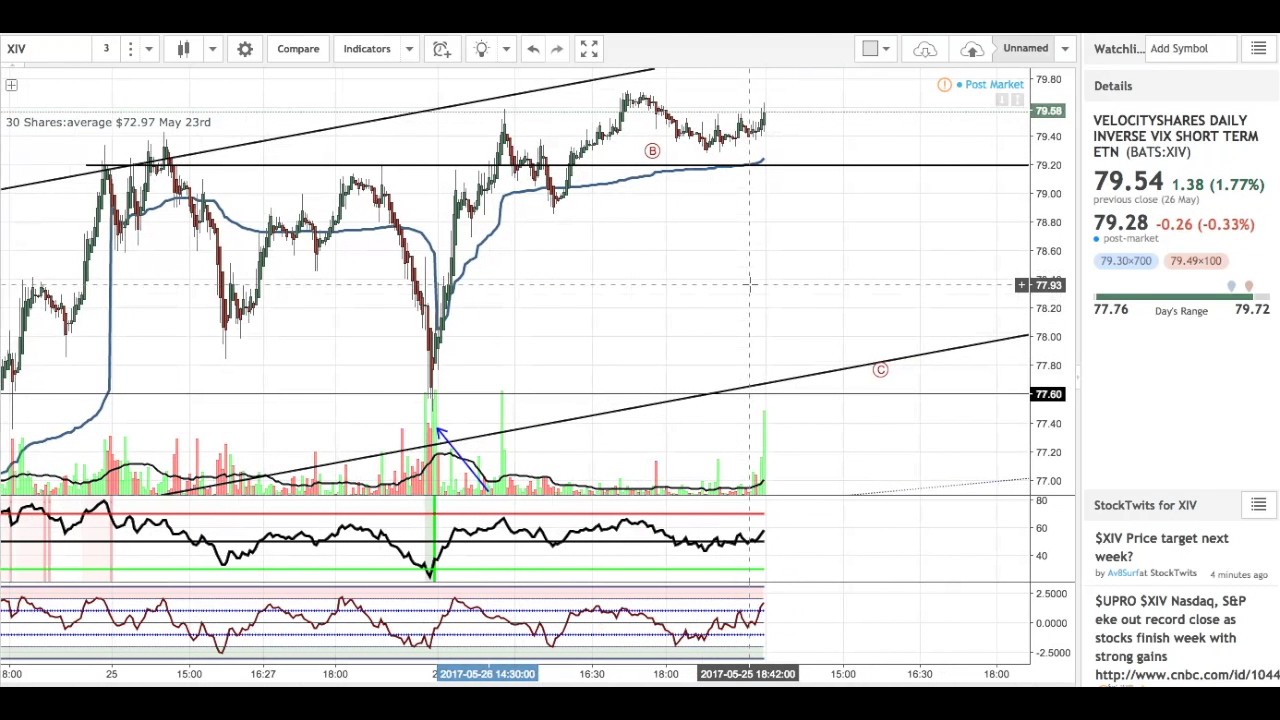Open the interval options dots menu

pyautogui.click(x=130, y=48)
